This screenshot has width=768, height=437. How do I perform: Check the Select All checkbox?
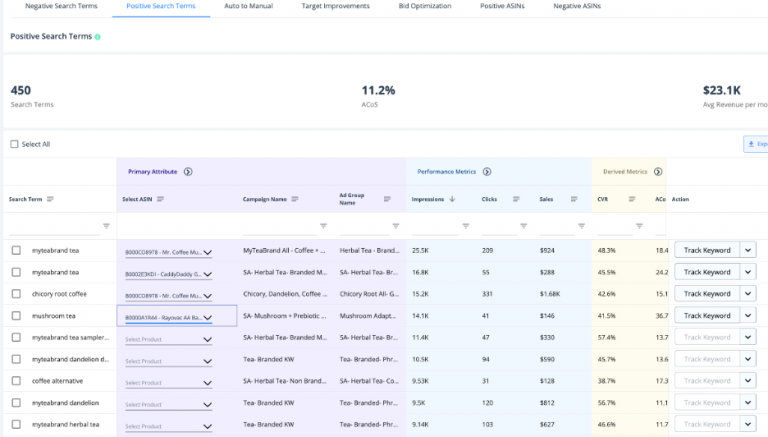14,144
